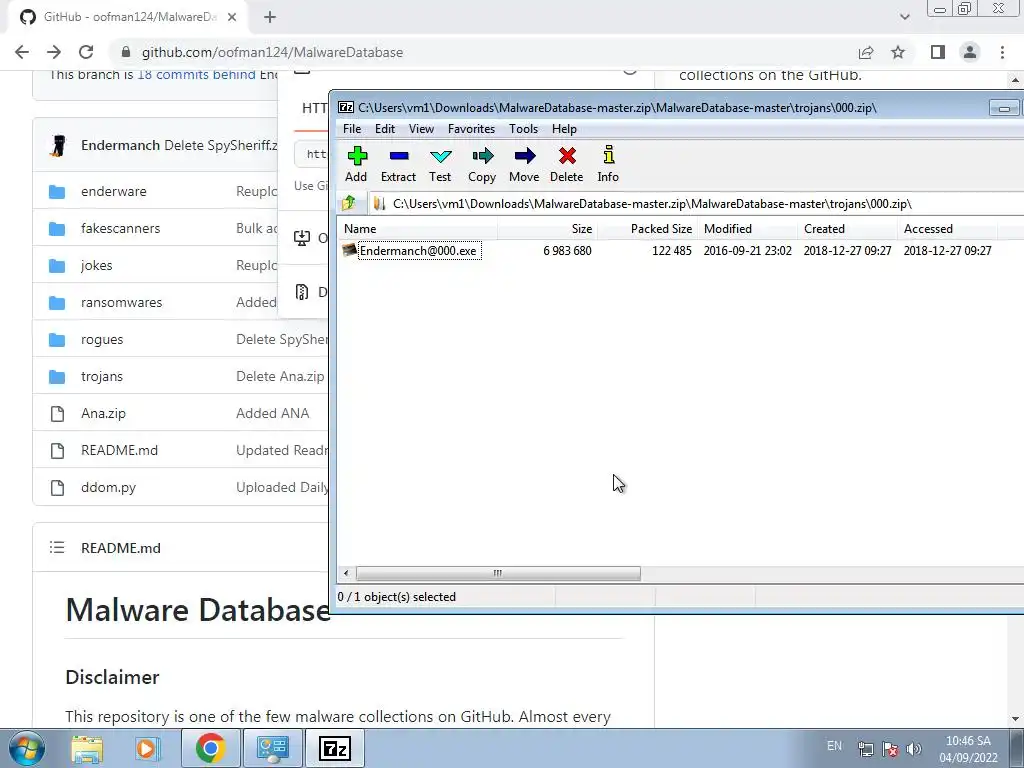The image size is (1024, 768).
Task: Click modified date 2016-09-21 23:02
Action: tap(747, 251)
